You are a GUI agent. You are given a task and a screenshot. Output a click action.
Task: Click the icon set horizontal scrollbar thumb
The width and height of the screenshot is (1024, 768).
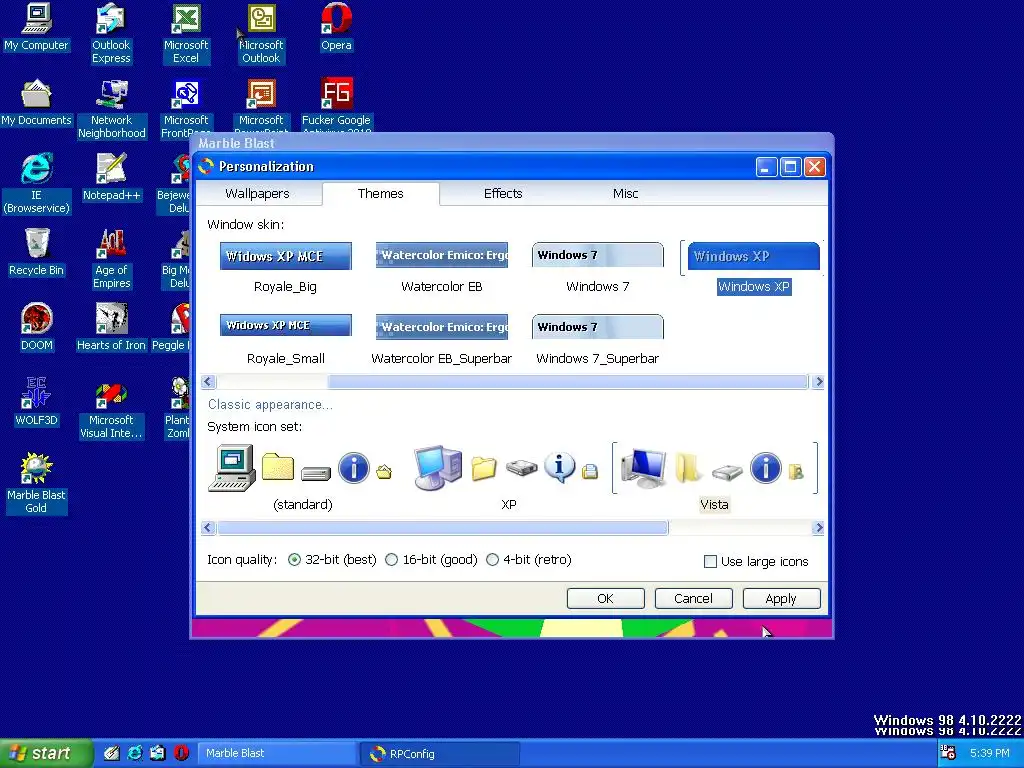point(443,528)
